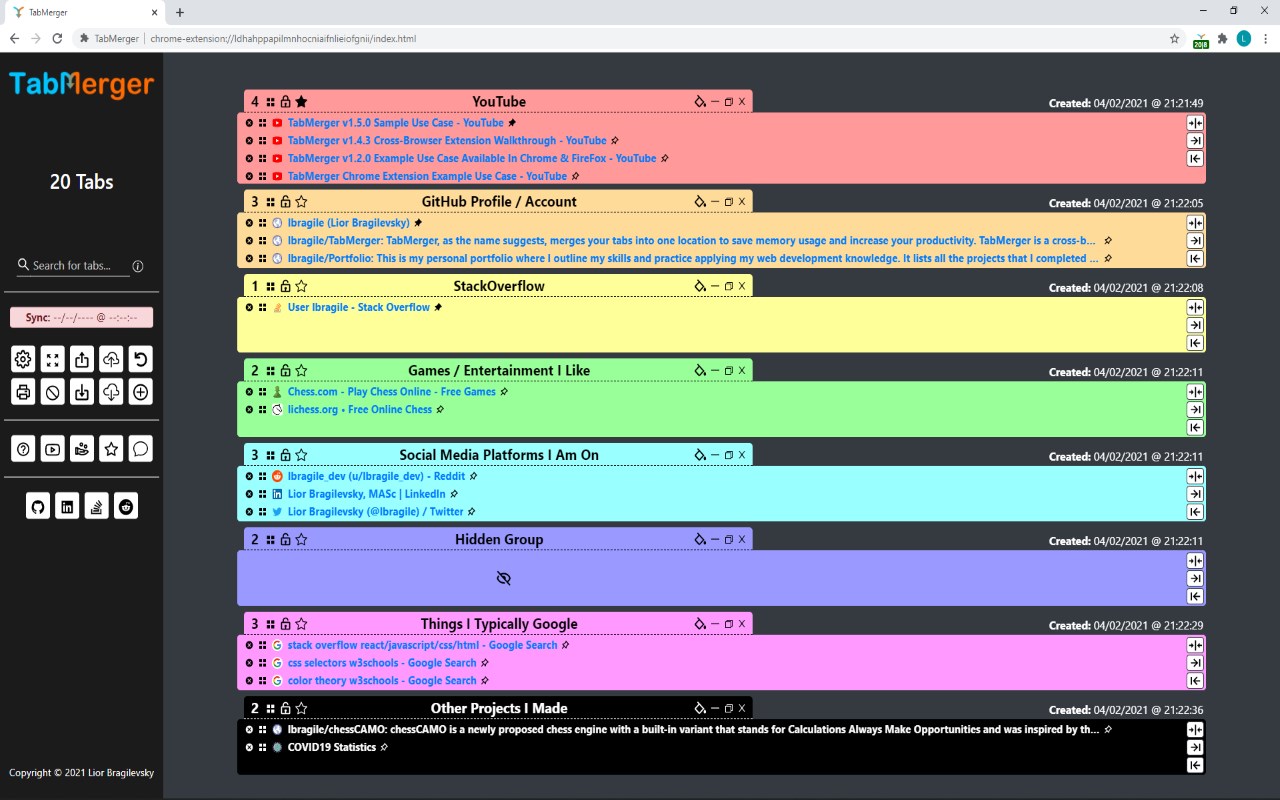
Task: Open the Chess.com - Play Chess Online link
Action: [x=392, y=392]
